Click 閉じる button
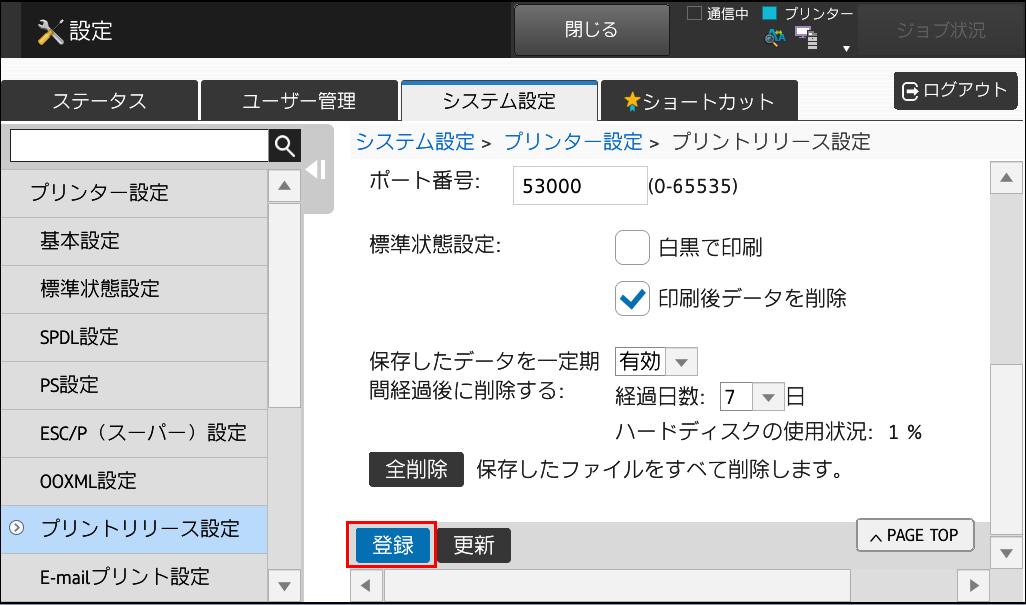 [592, 30]
